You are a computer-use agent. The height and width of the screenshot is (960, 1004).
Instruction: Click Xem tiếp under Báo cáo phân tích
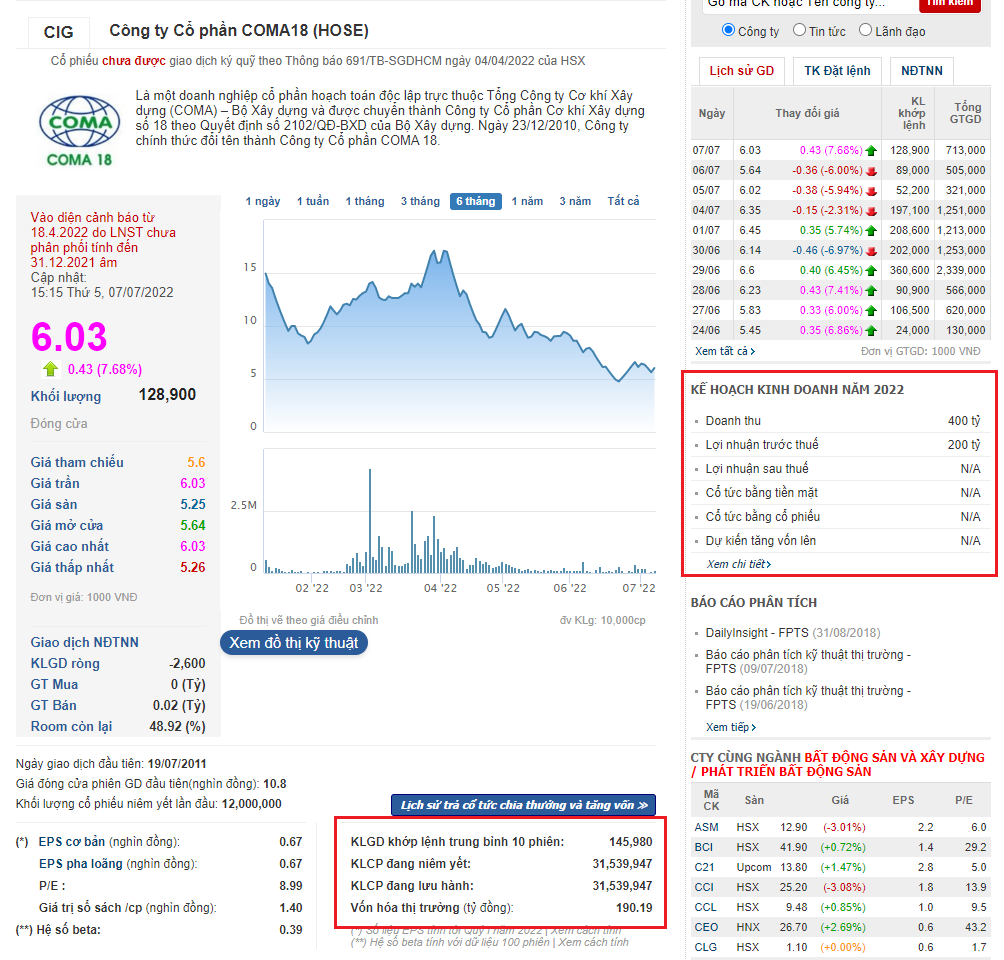pyautogui.click(x=731, y=728)
